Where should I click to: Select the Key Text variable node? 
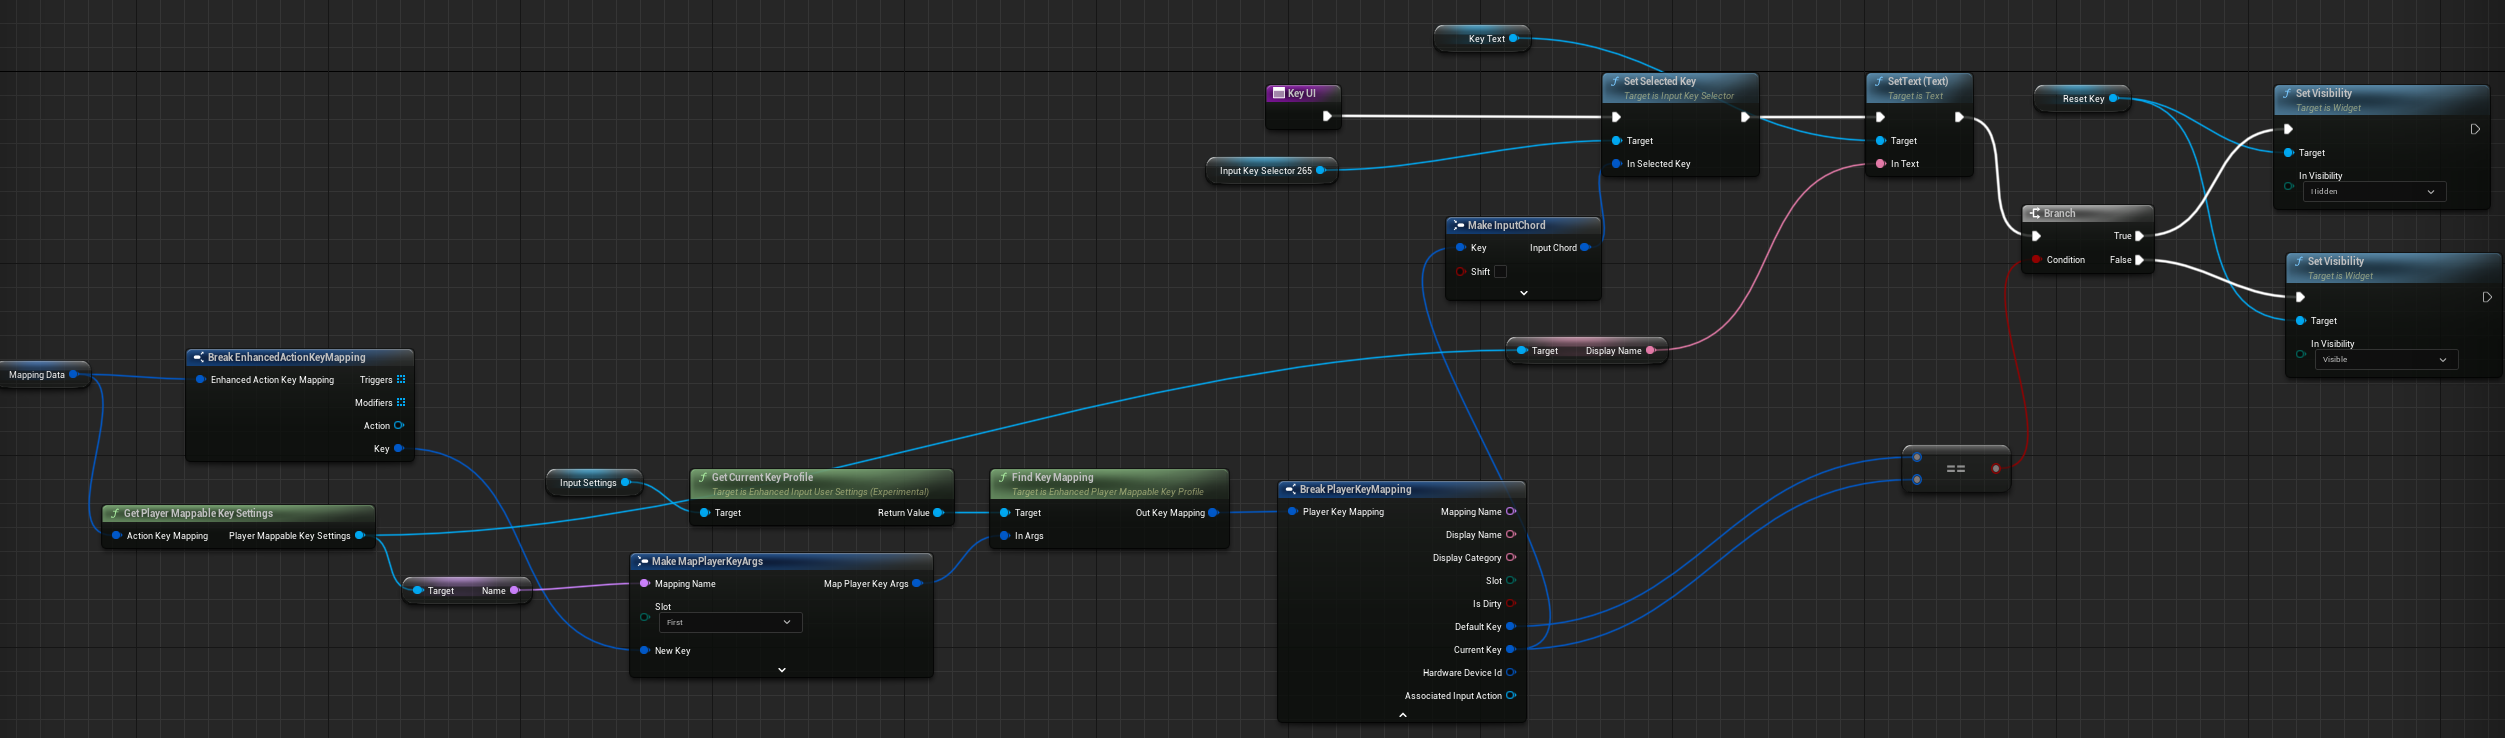pos(1485,39)
